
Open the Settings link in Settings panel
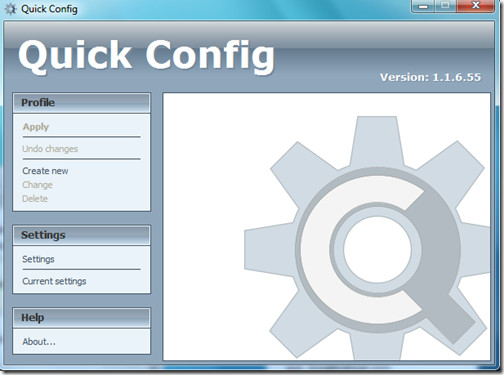38,259
